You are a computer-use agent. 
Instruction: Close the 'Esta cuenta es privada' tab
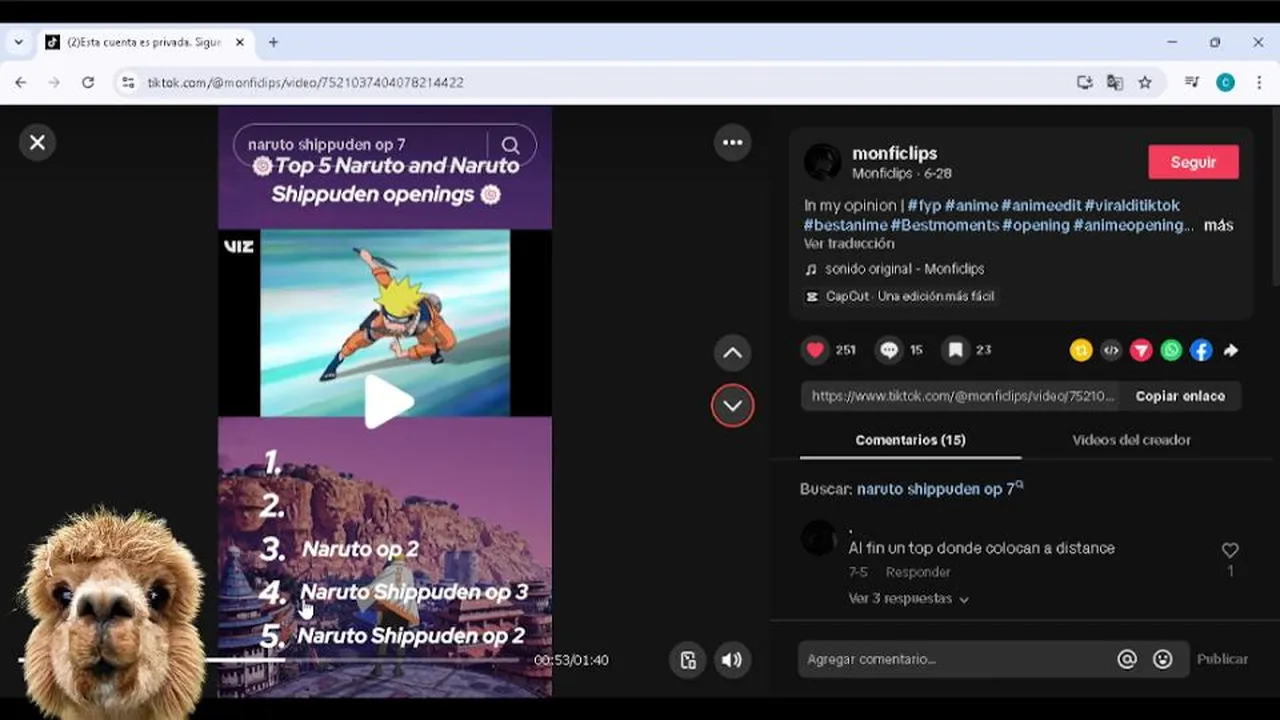tap(240, 43)
